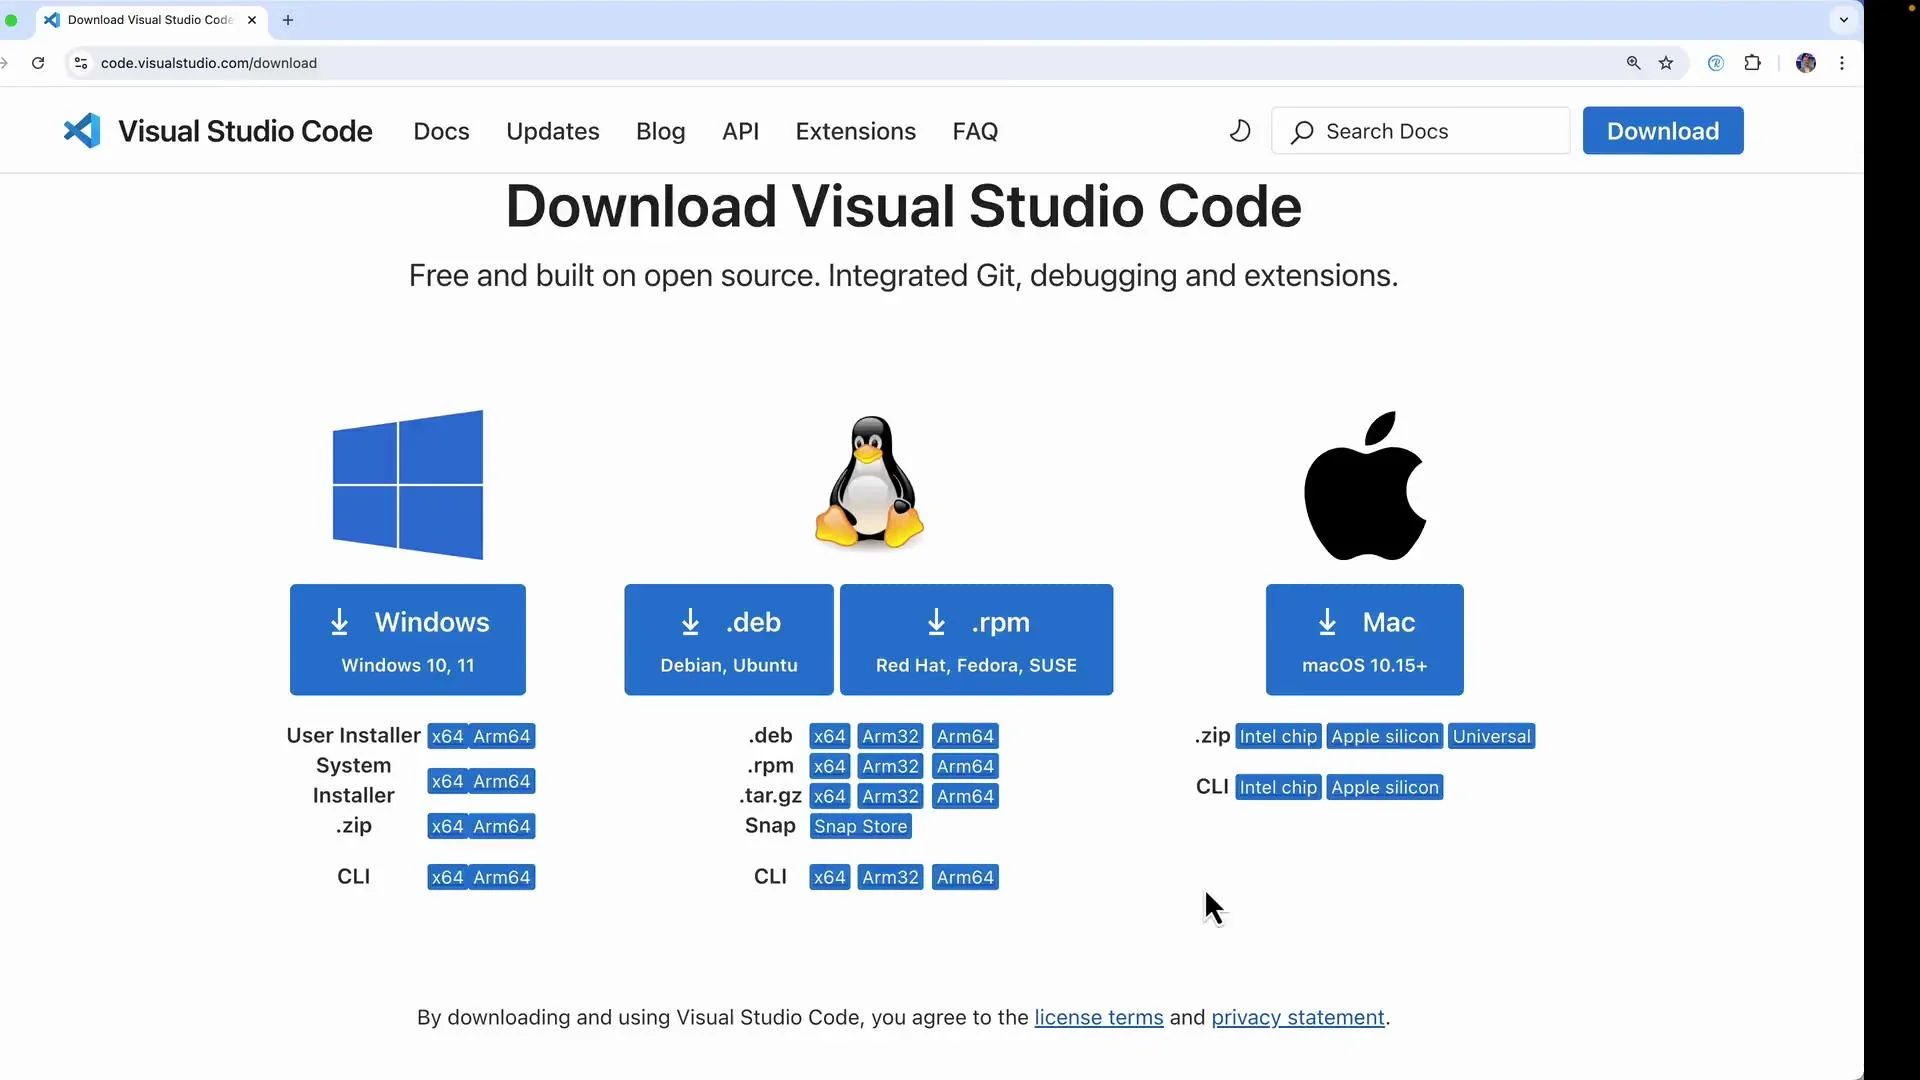Open the Docs menu item

click(441, 131)
